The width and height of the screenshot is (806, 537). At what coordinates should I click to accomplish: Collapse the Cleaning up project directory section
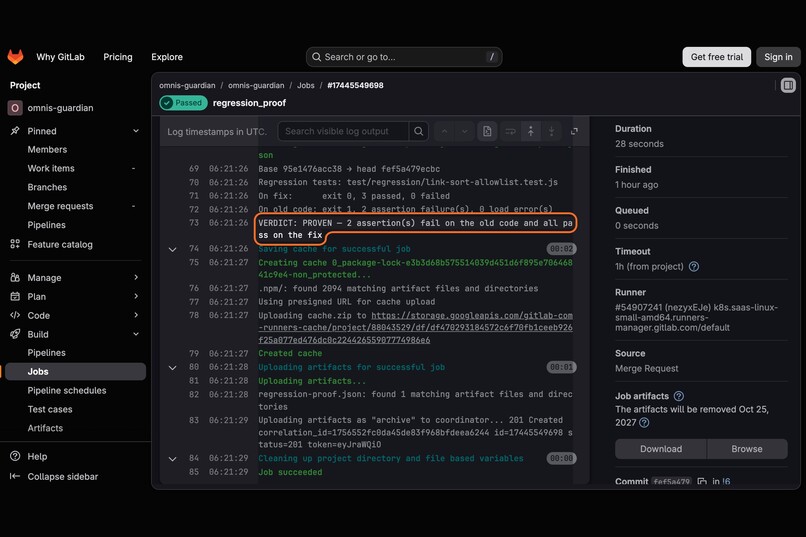click(x=173, y=458)
